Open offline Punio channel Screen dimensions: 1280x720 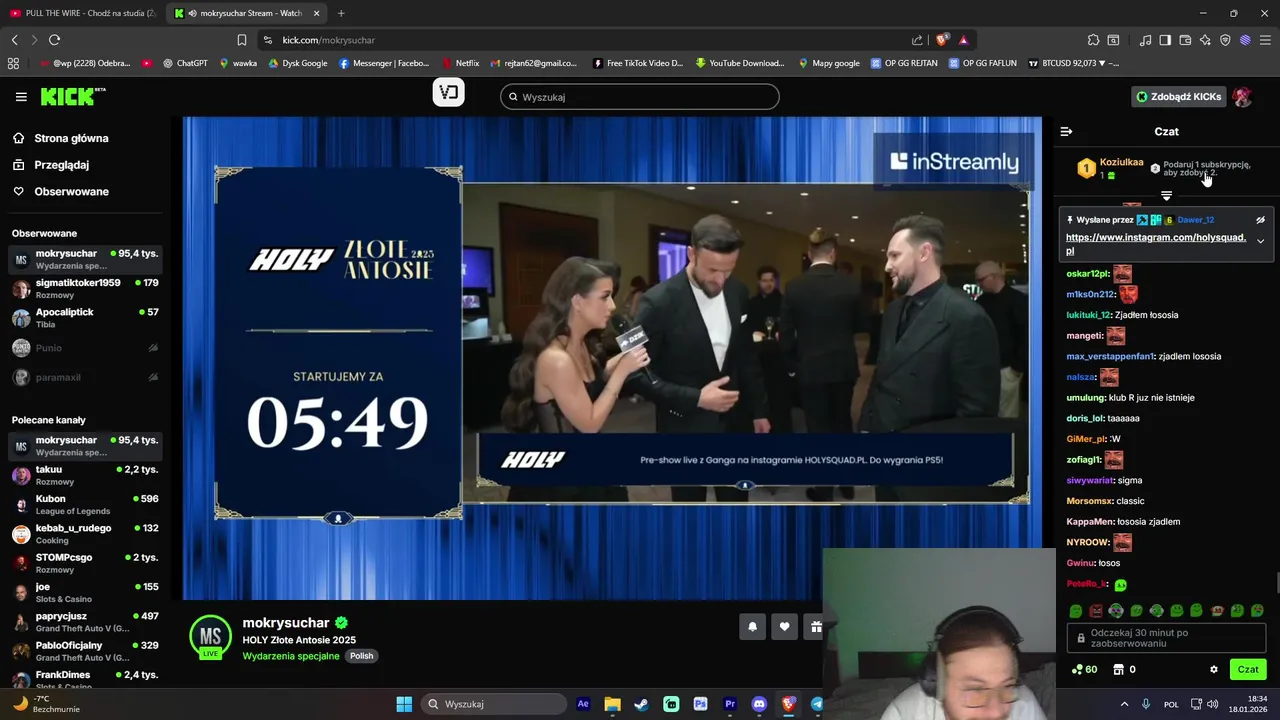(85, 348)
